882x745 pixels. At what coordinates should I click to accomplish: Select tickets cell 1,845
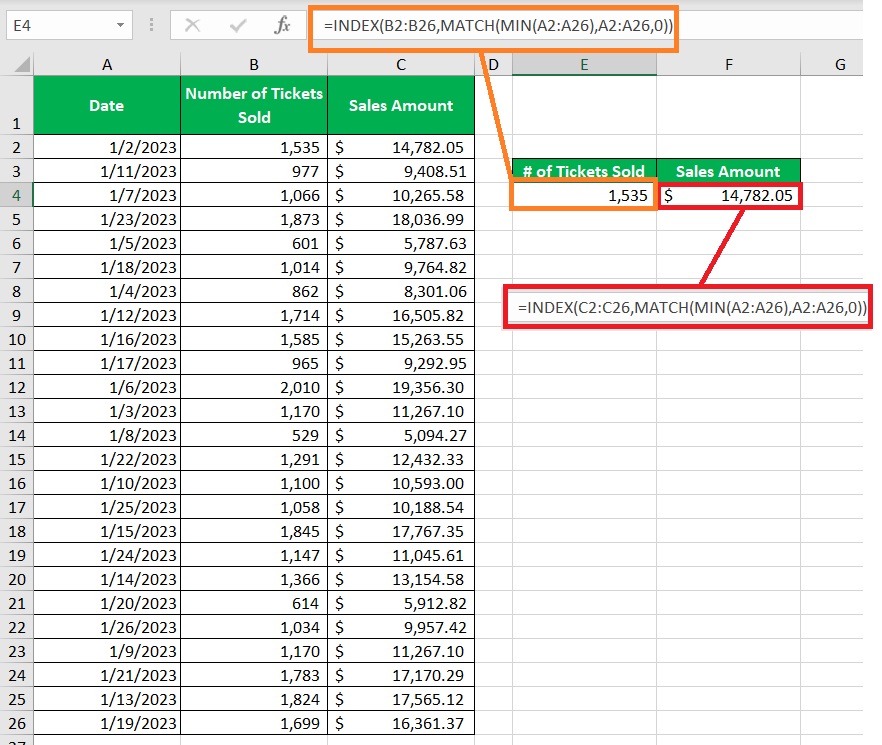(x=254, y=531)
